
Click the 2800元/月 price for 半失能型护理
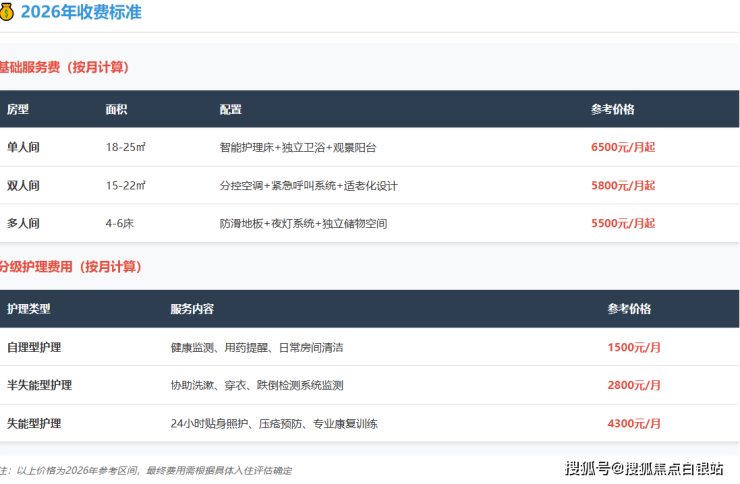(634, 385)
